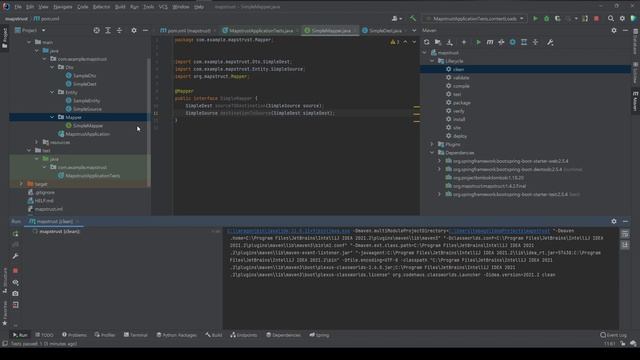Run the selected Maven build
640x360 pixels.
pos(478,42)
